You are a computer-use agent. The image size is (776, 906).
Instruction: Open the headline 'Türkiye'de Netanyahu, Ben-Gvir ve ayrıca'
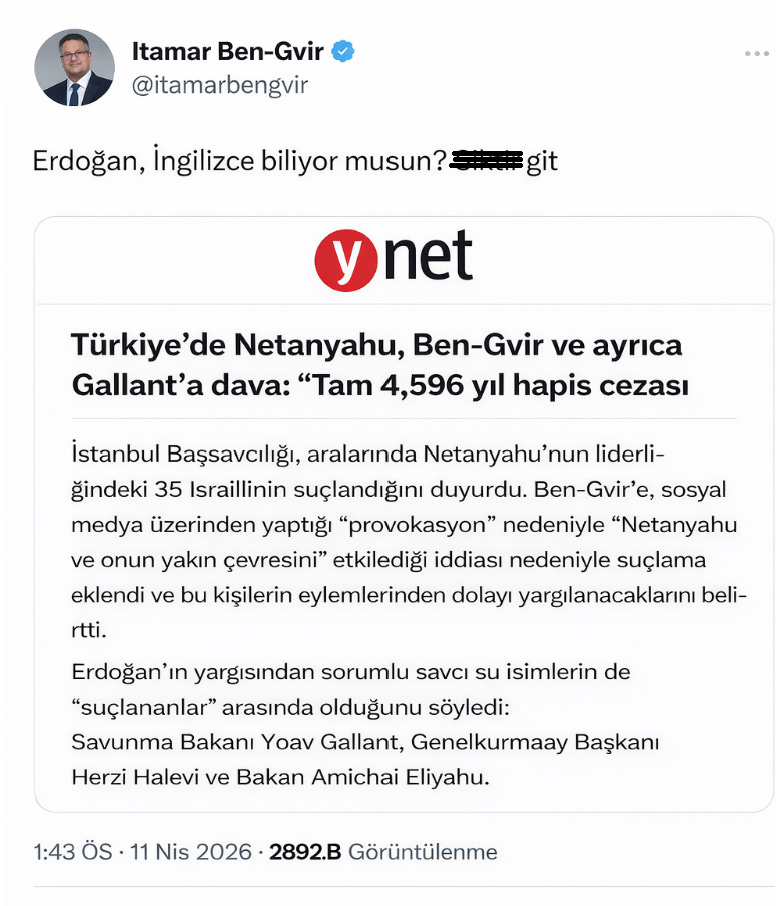[377, 346]
